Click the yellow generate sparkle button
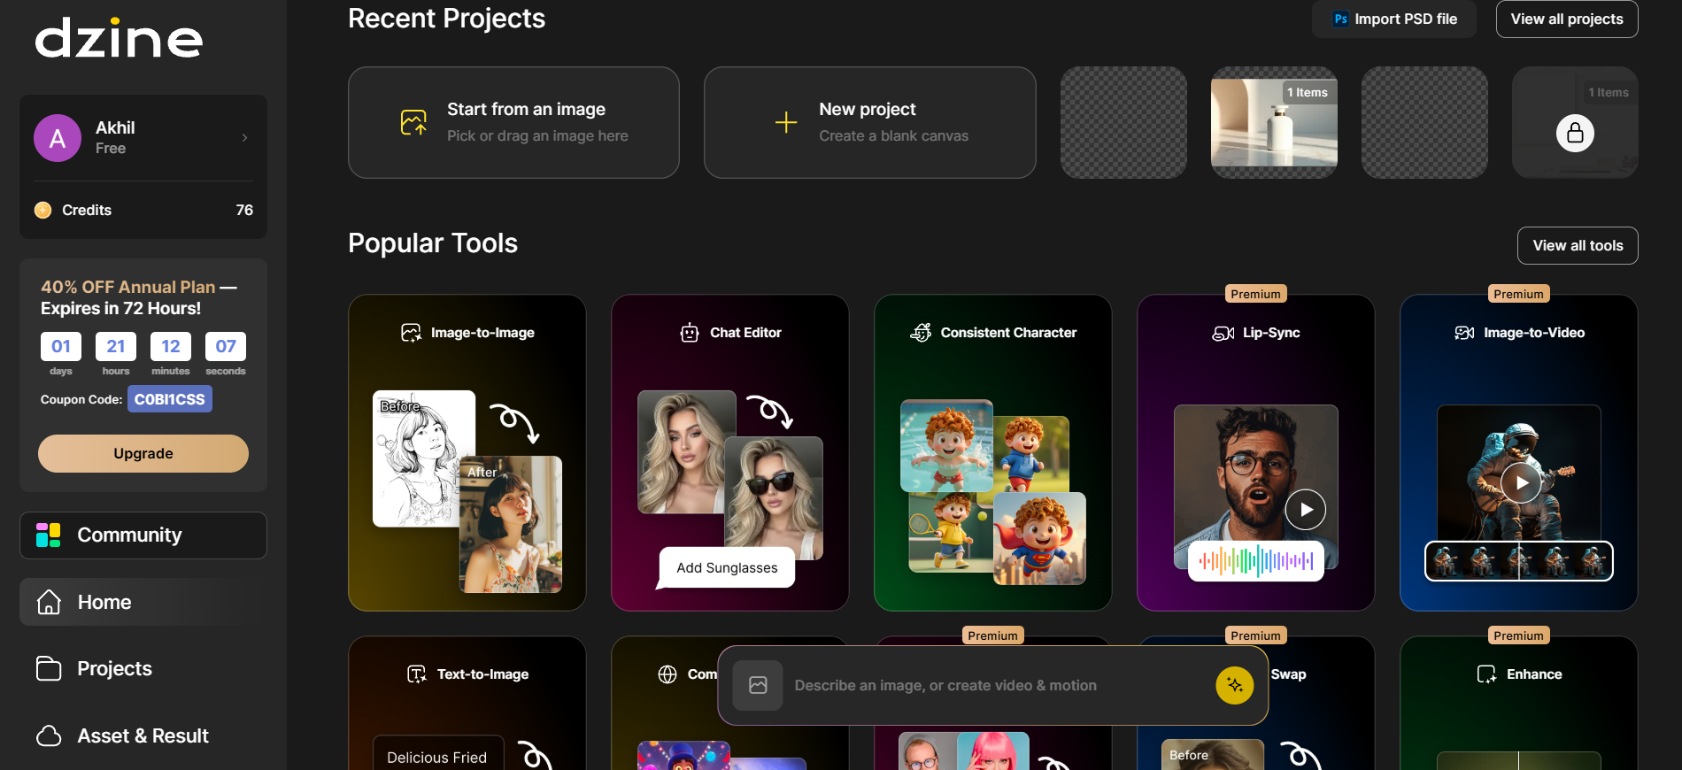The height and width of the screenshot is (770, 1682). pyautogui.click(x=1235, y=685)
